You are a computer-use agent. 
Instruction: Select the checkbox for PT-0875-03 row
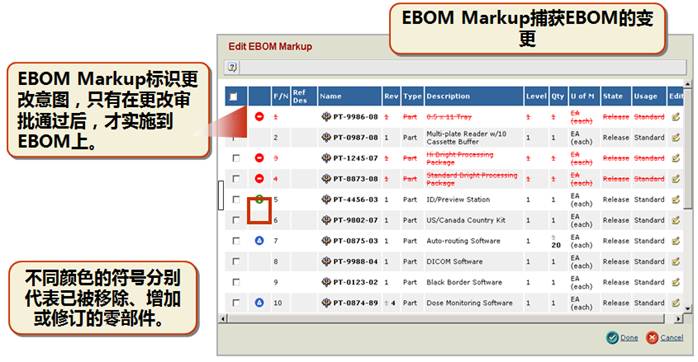[236, 241]
